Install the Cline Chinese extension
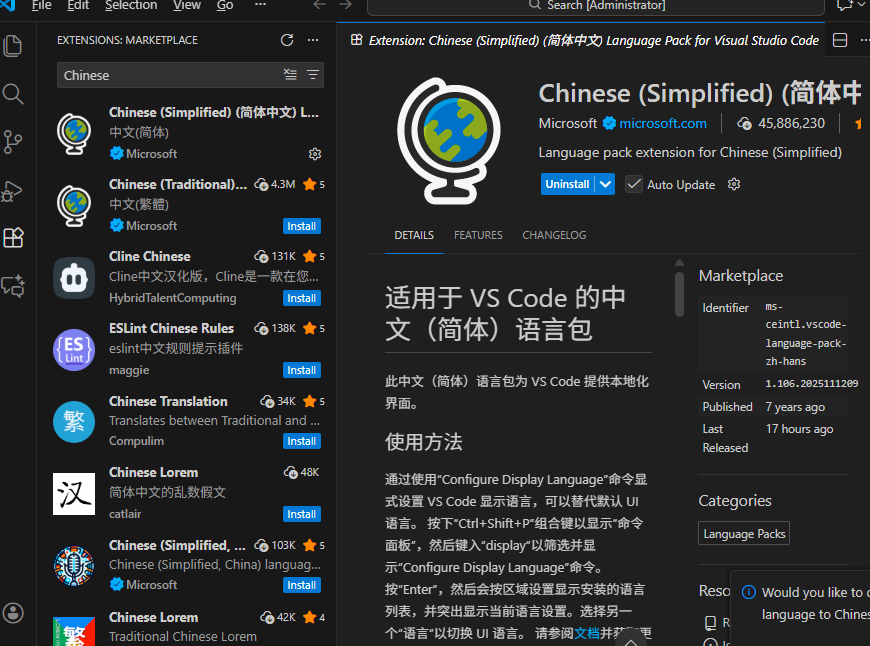 pyautogui.click(x=301, y=298)
